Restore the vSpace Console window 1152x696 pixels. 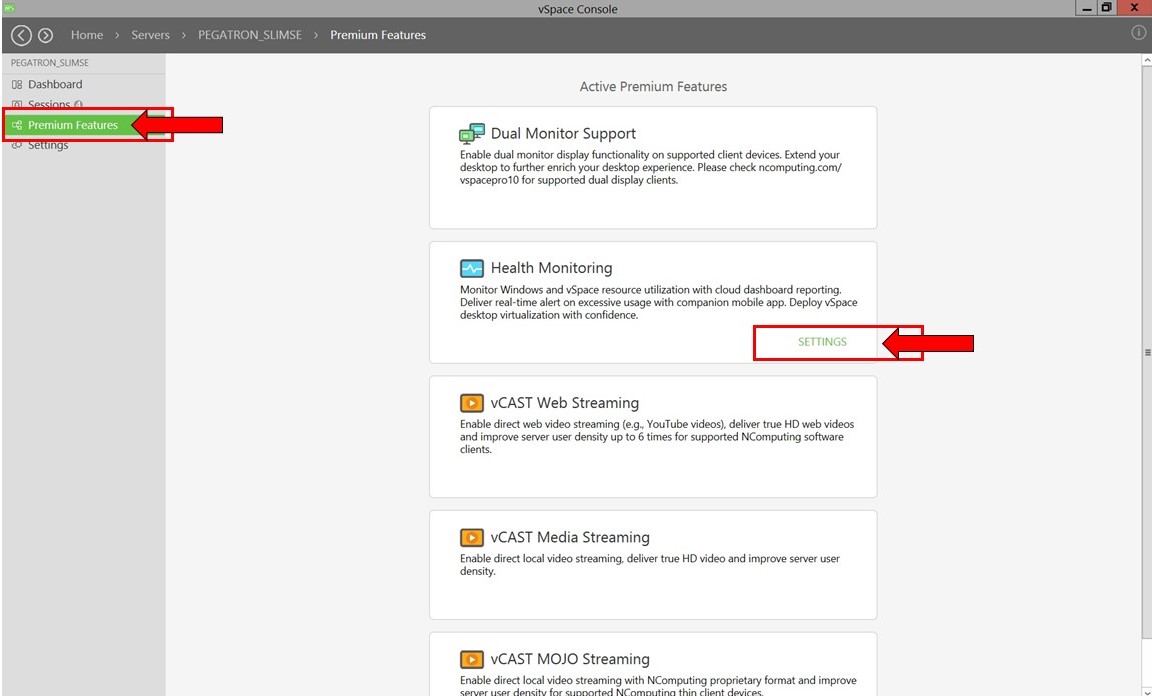[1106, 8]
